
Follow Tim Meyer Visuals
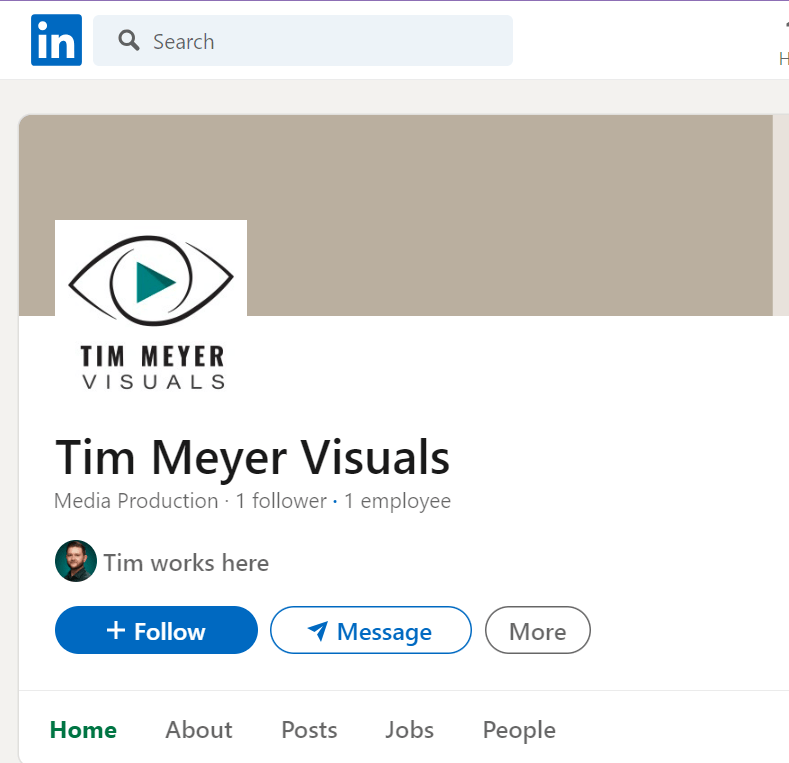pyautogui.click(x=156, y=631)
